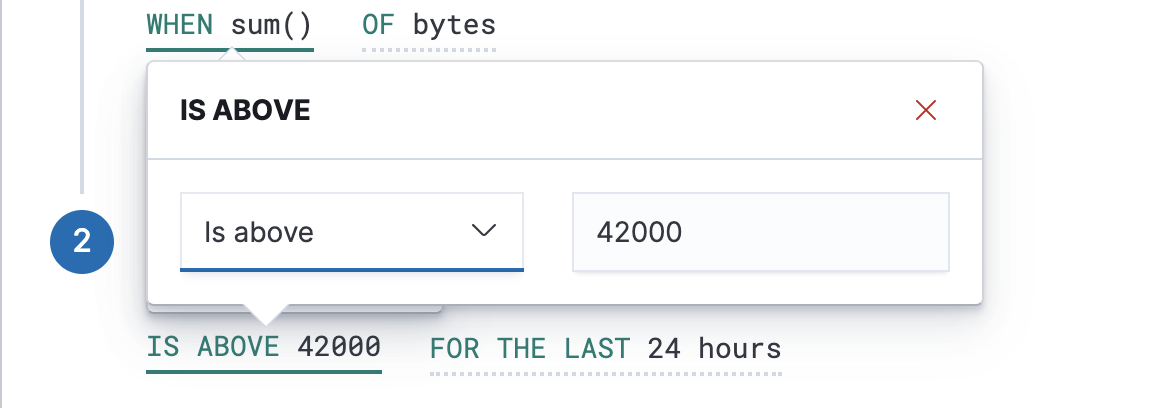The height and width of the screenshot is (408, 1156).
Task: Click the 24 hours time window value
Action: coord(714,348)
